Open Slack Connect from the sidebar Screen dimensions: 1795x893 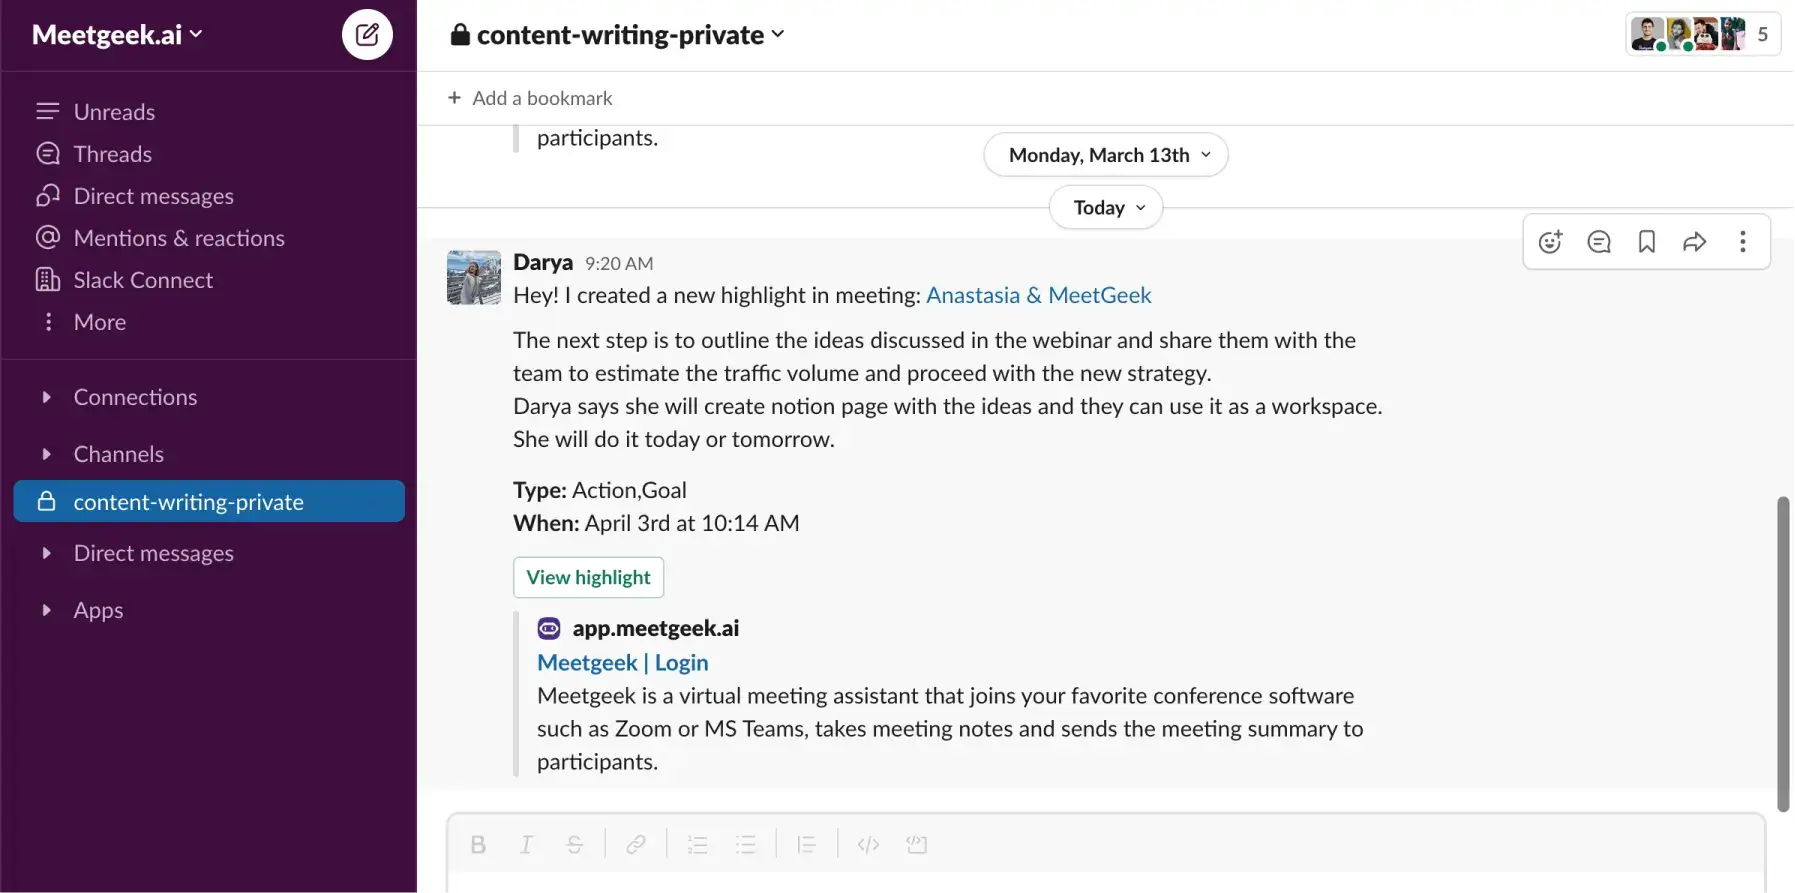141,279
